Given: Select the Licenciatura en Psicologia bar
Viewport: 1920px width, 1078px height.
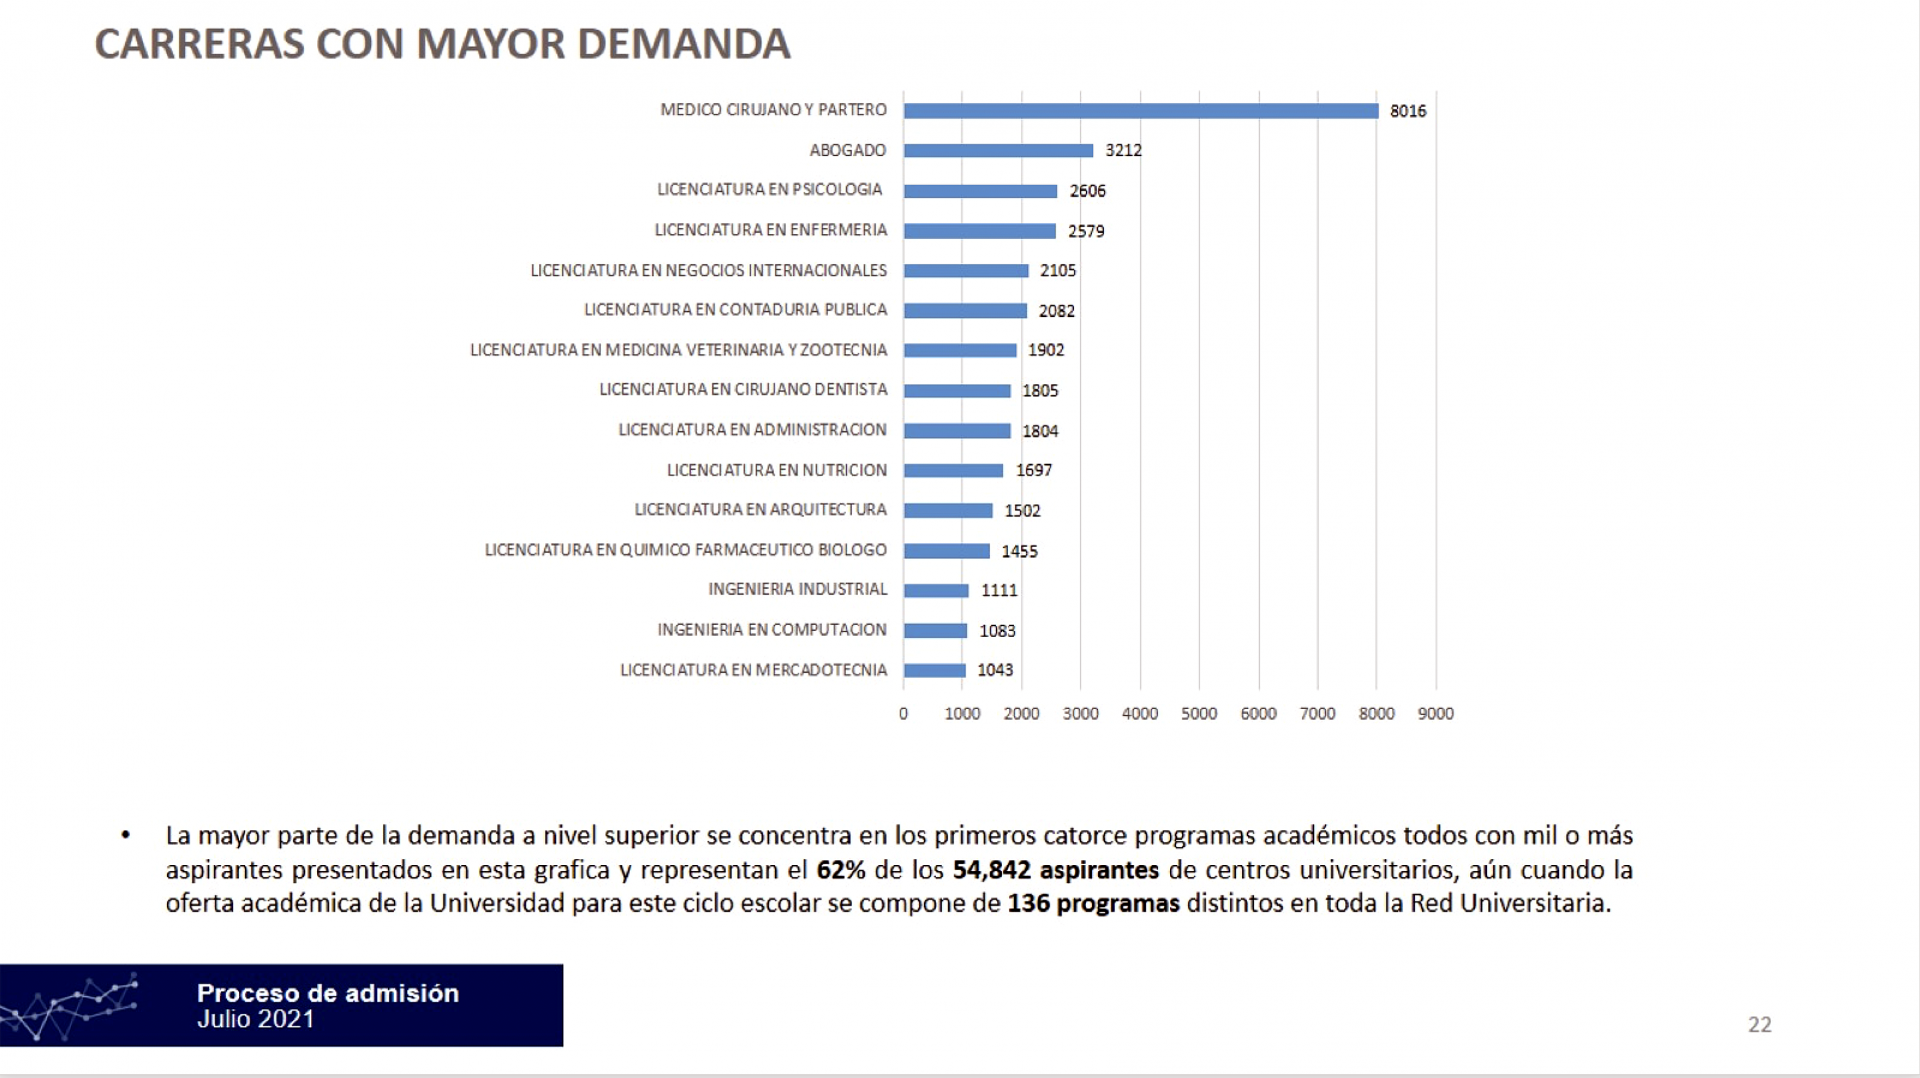Looking at the screenshot, I should [981, 191].
